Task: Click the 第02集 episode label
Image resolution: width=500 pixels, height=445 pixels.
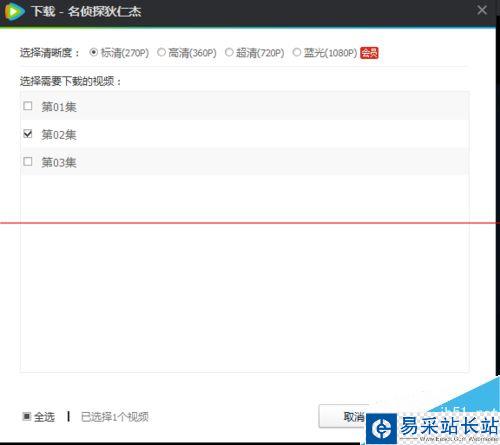Action: [x=59, y=135]
